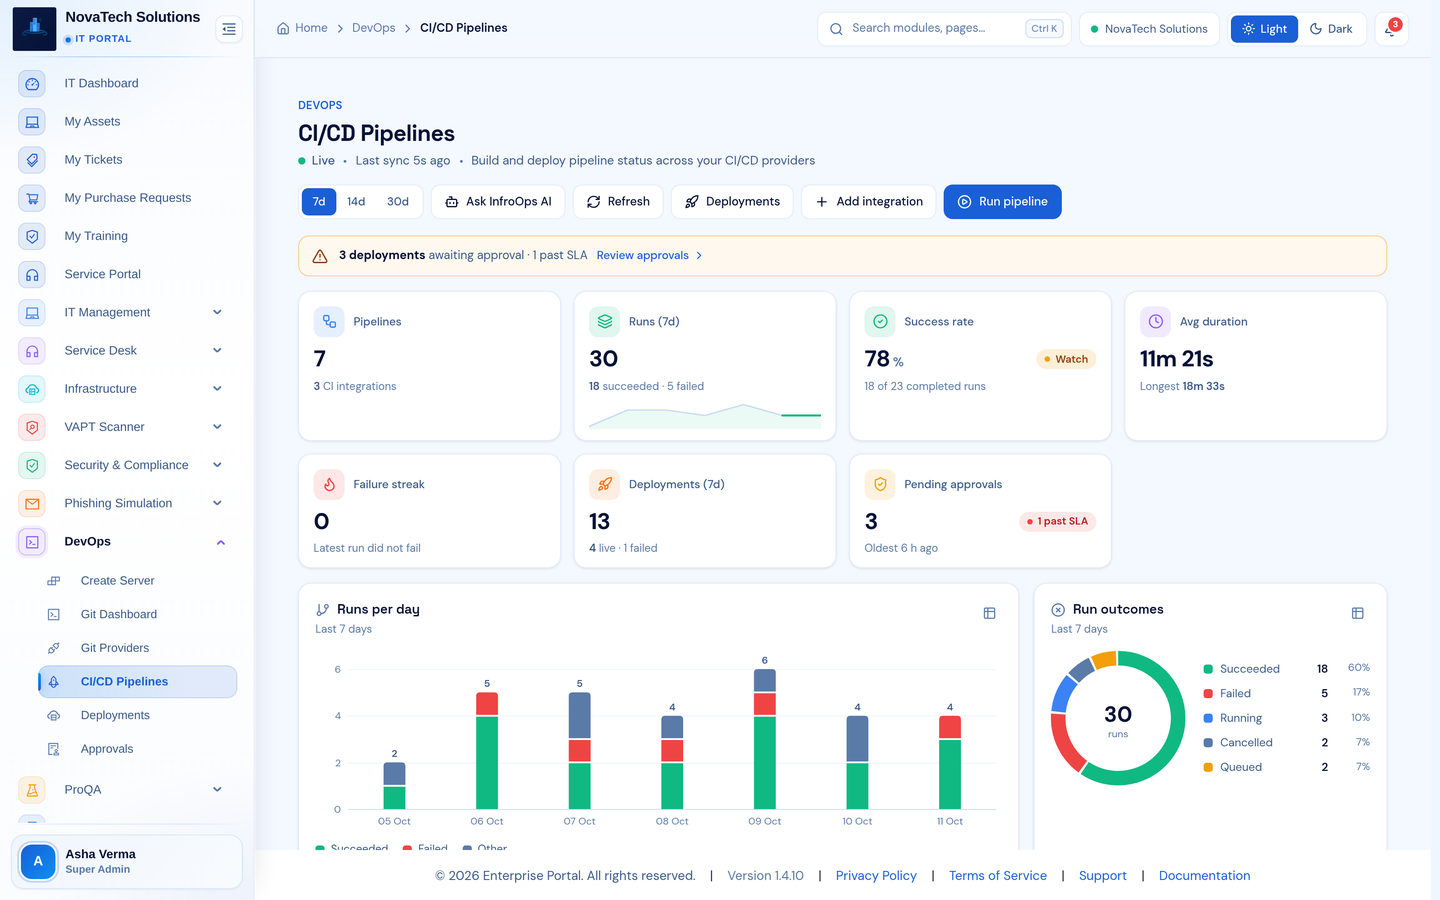Click the Deployments (7d) rocket icon

[x=604, y=484]
